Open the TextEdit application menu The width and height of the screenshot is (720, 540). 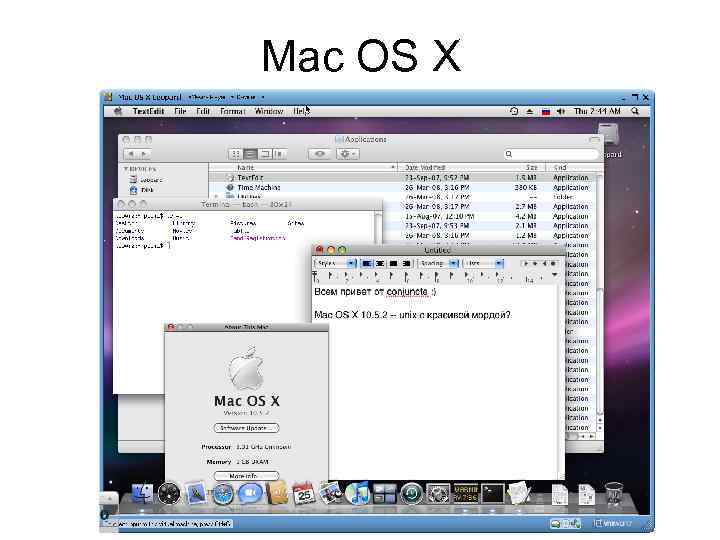148,111
